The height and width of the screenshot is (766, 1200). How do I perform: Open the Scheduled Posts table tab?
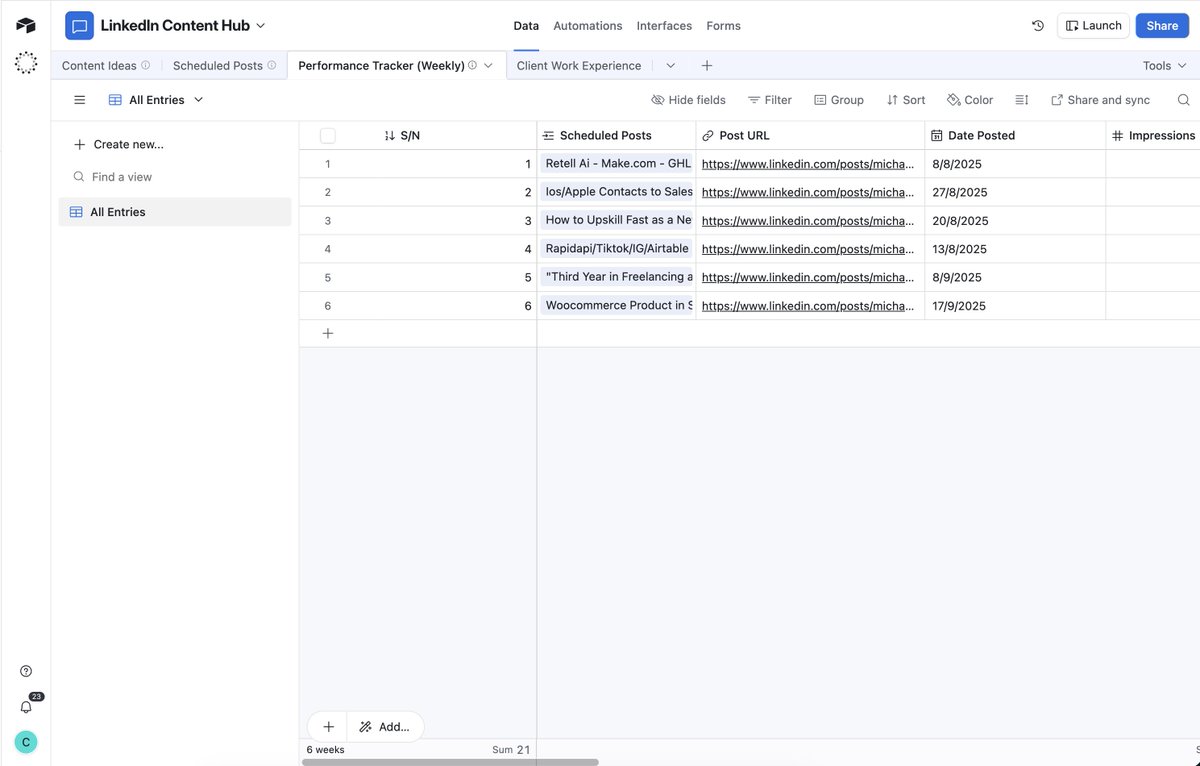click(217, 66)
